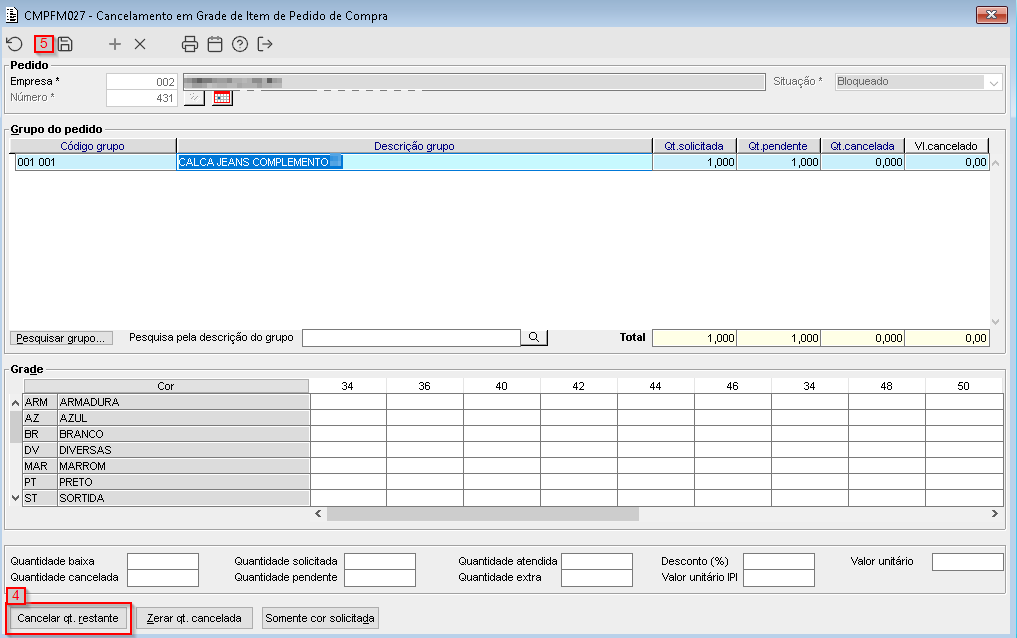The width and height of the screenshot is (1017, 638).
Task: Select the ARMADURA color row
Action: pyautogui.click(x=166, y=402)
